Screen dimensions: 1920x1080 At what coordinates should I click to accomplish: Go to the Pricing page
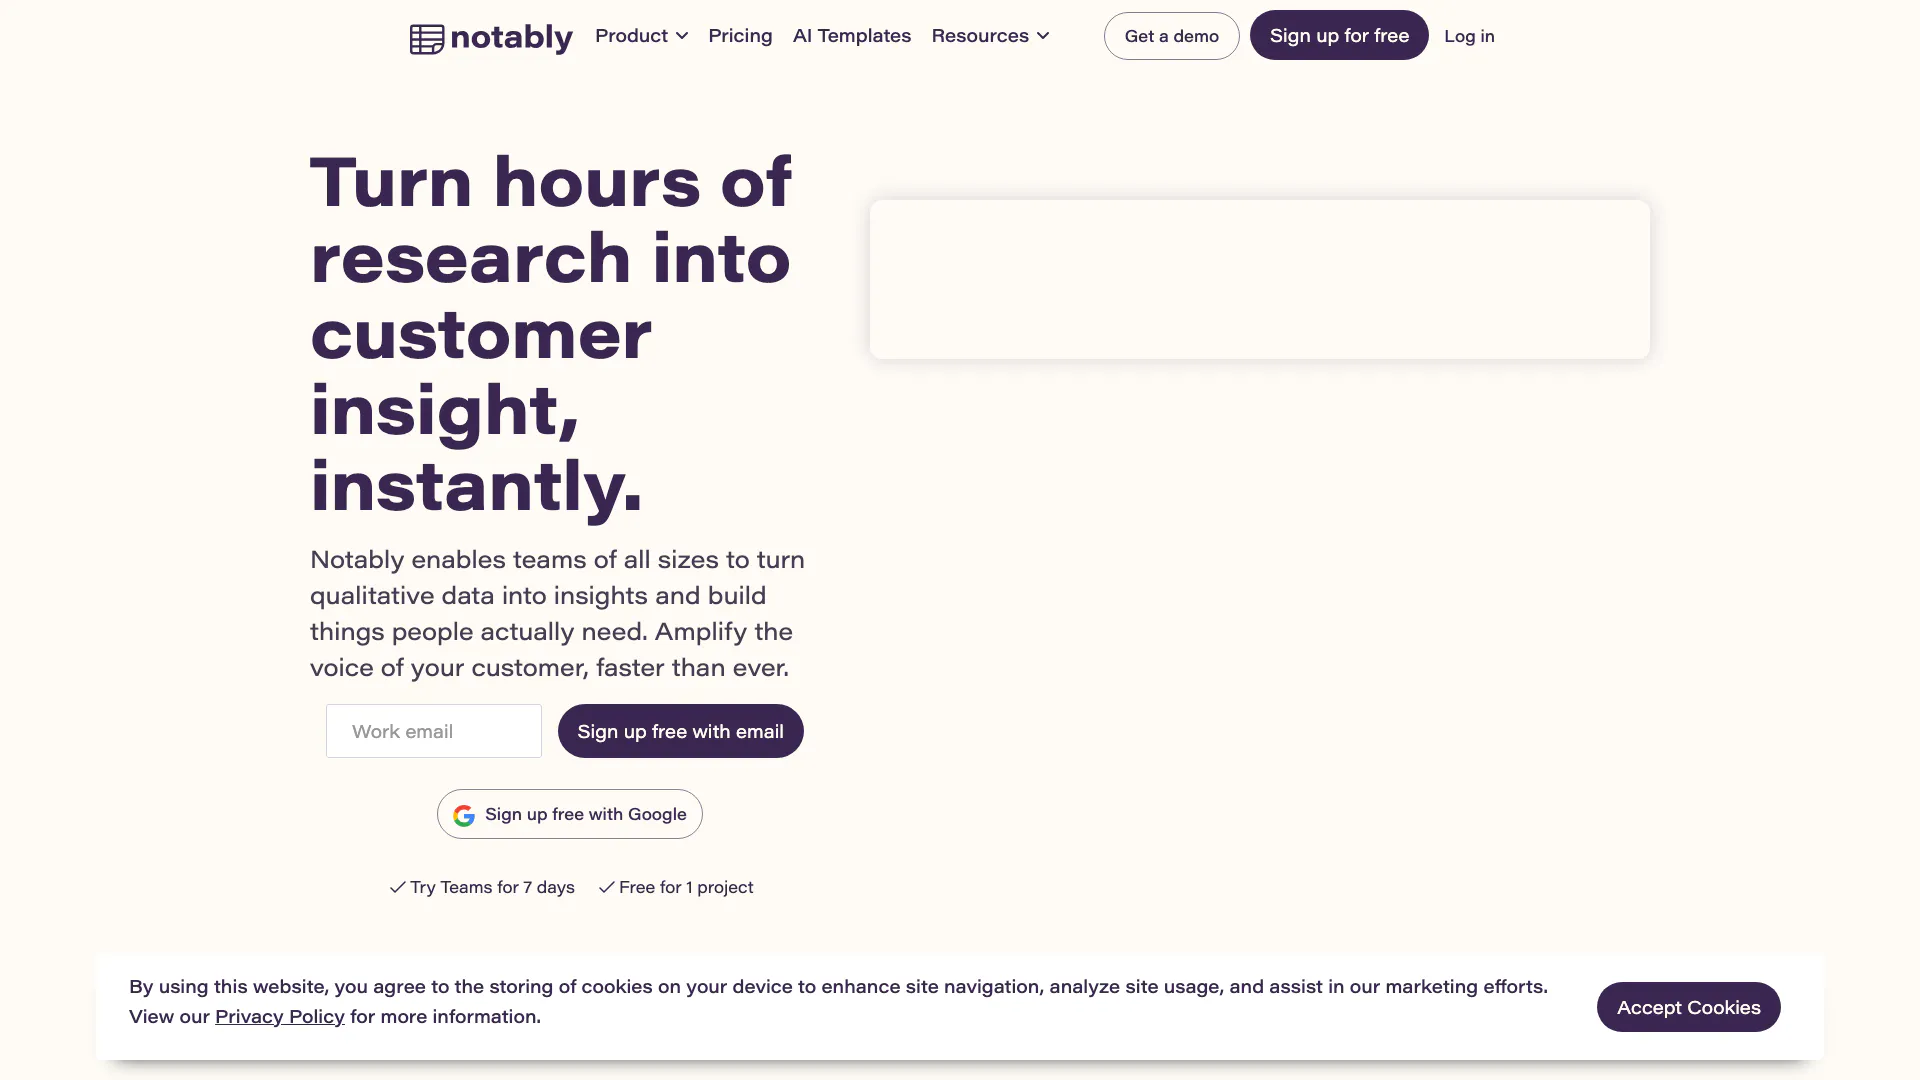click(x=740, y=36)
